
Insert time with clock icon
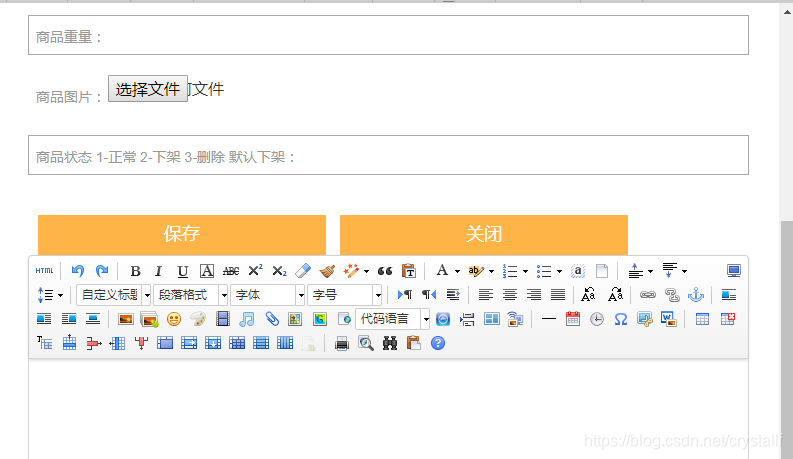[597, 319]
